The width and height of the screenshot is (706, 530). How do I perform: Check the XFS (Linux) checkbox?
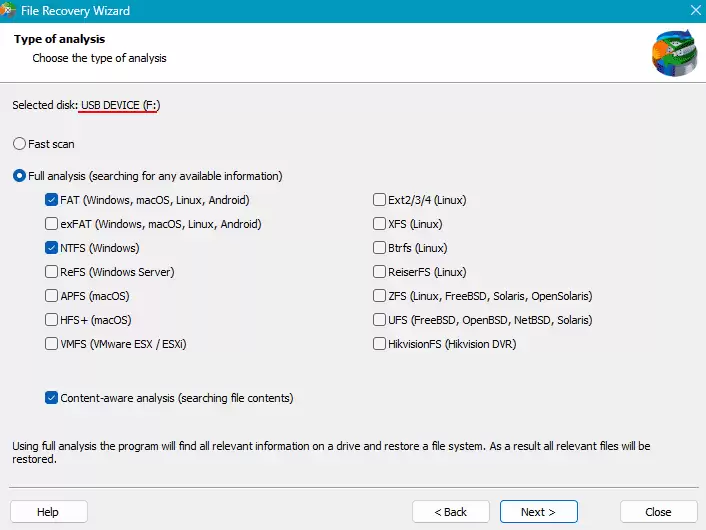[x=380, y=224]
